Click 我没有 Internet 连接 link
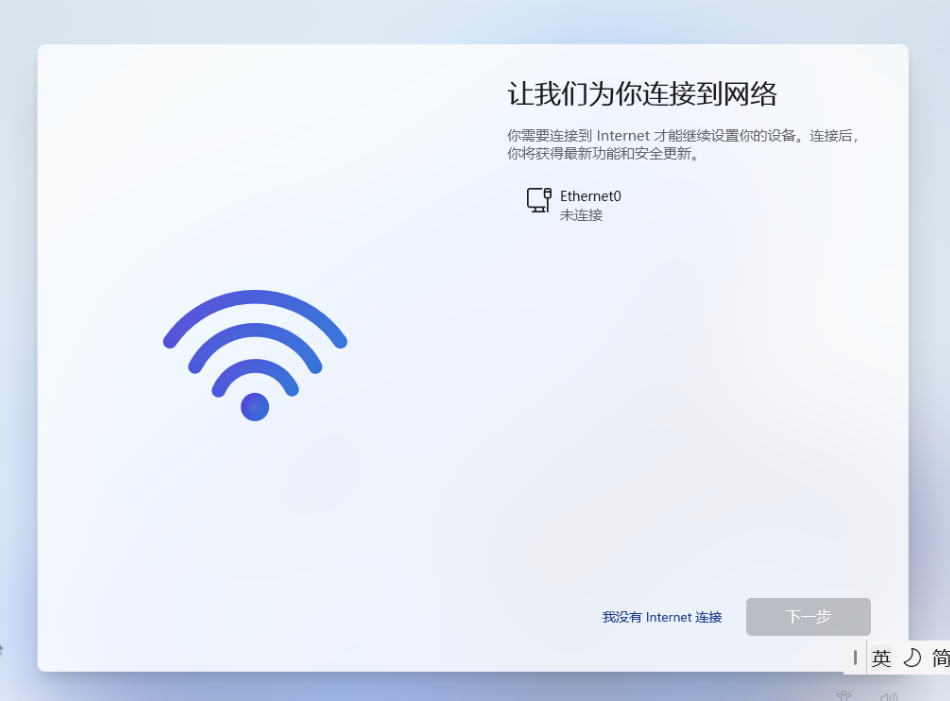 point(662,617)
